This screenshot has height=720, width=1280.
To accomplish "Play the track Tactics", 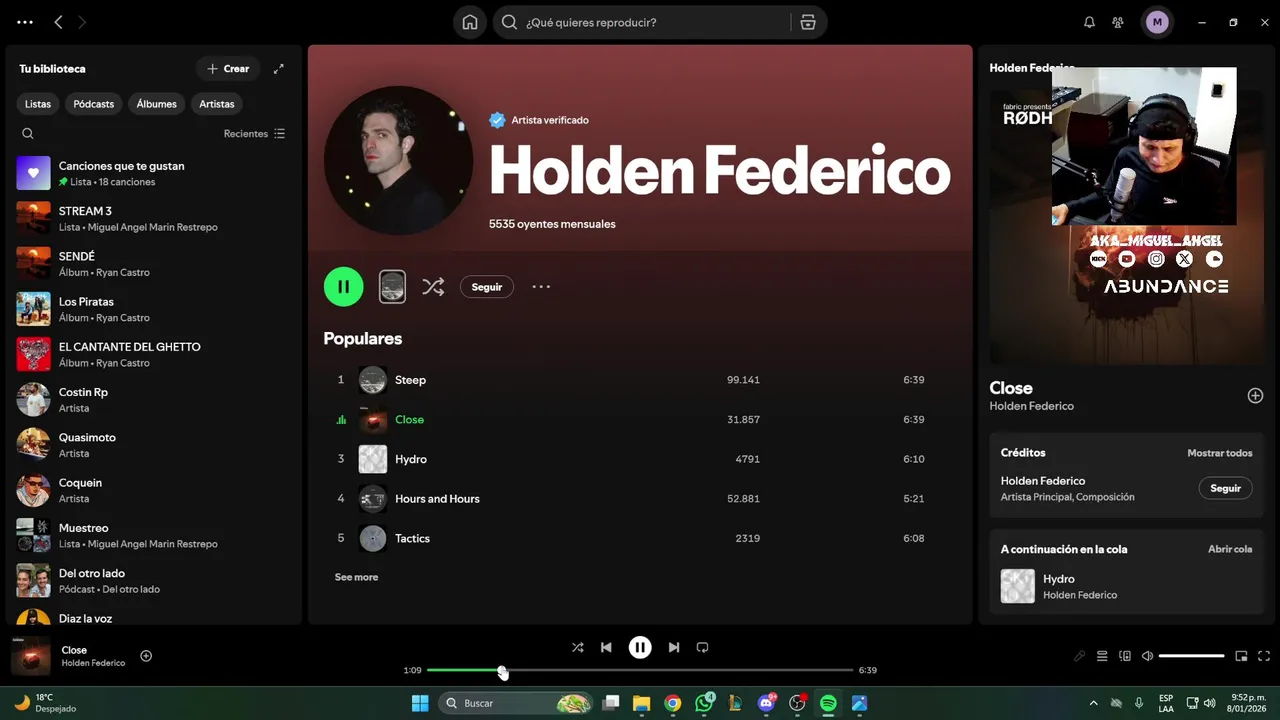I will pyautogui.click(x=640, y=538).
